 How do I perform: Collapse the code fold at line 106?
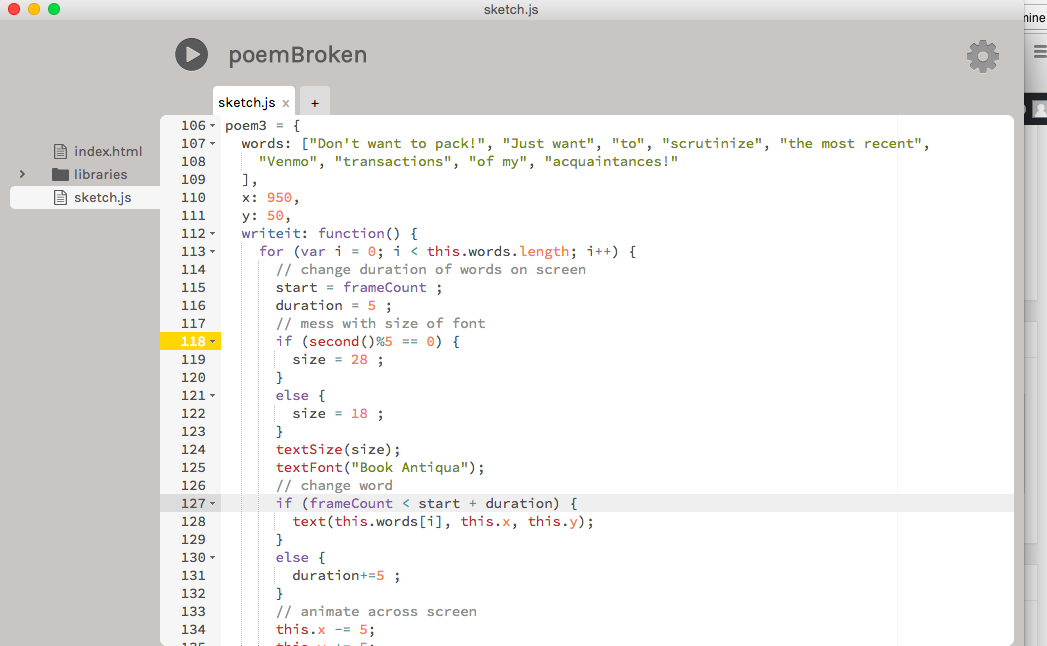pos(213,126)
